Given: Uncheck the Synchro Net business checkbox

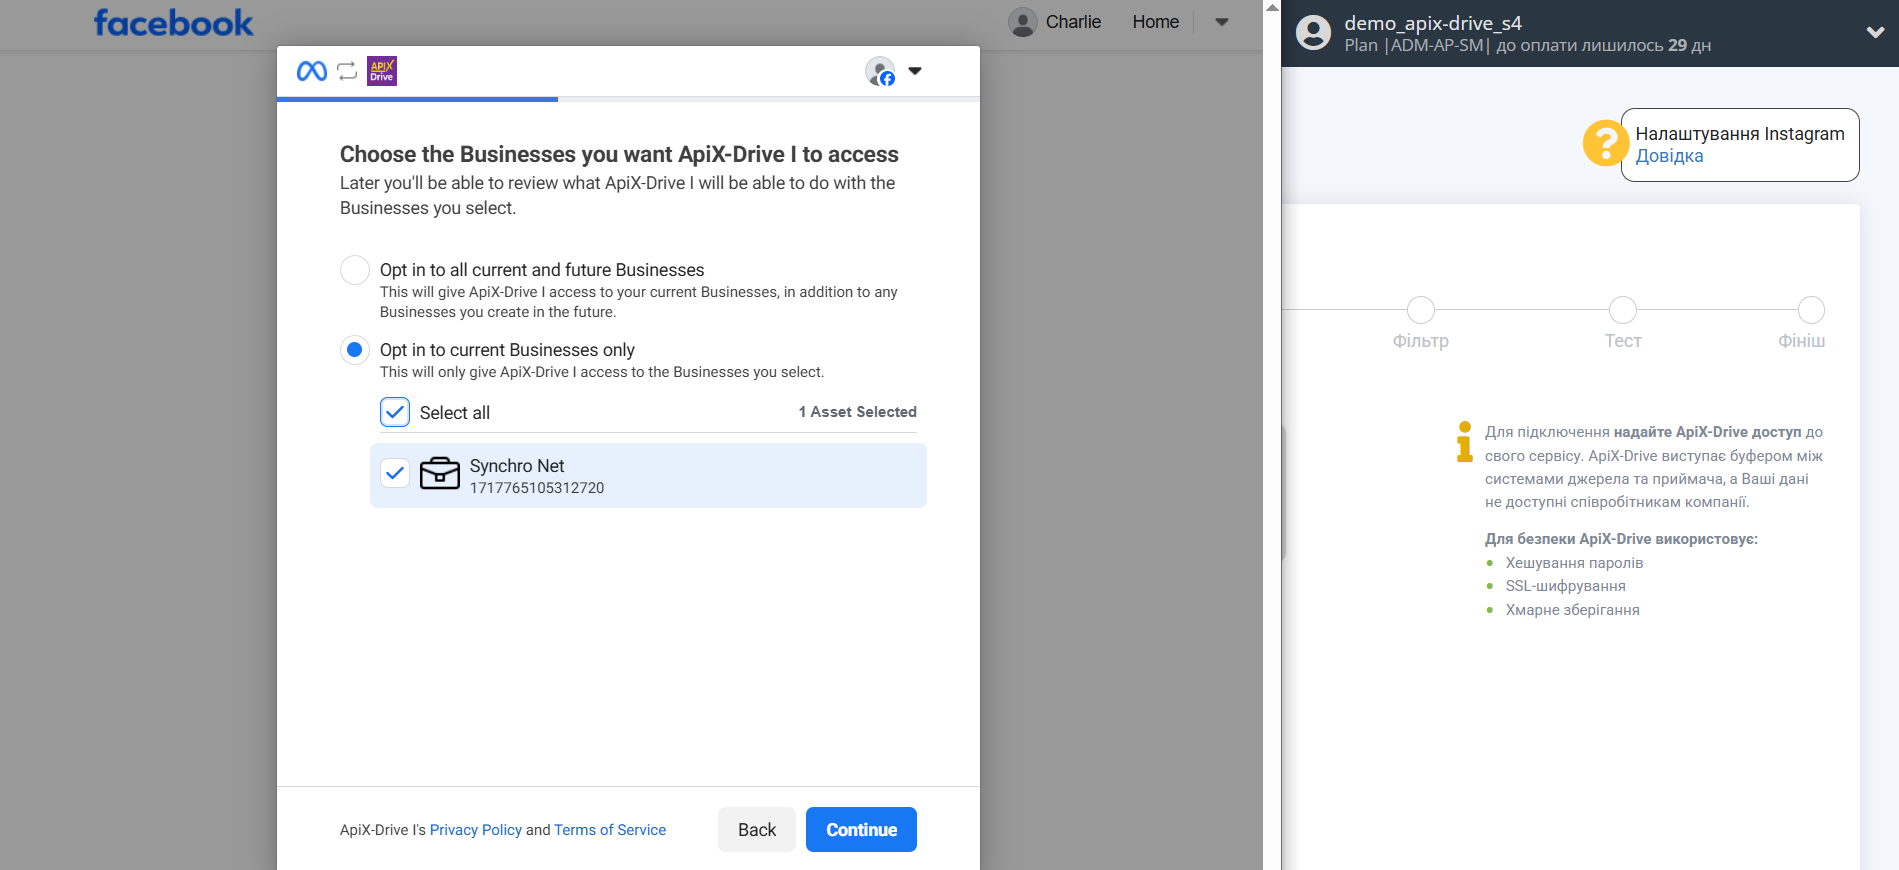Looking at the screenshot, I should pyautogui.click(x=395, y=473).
